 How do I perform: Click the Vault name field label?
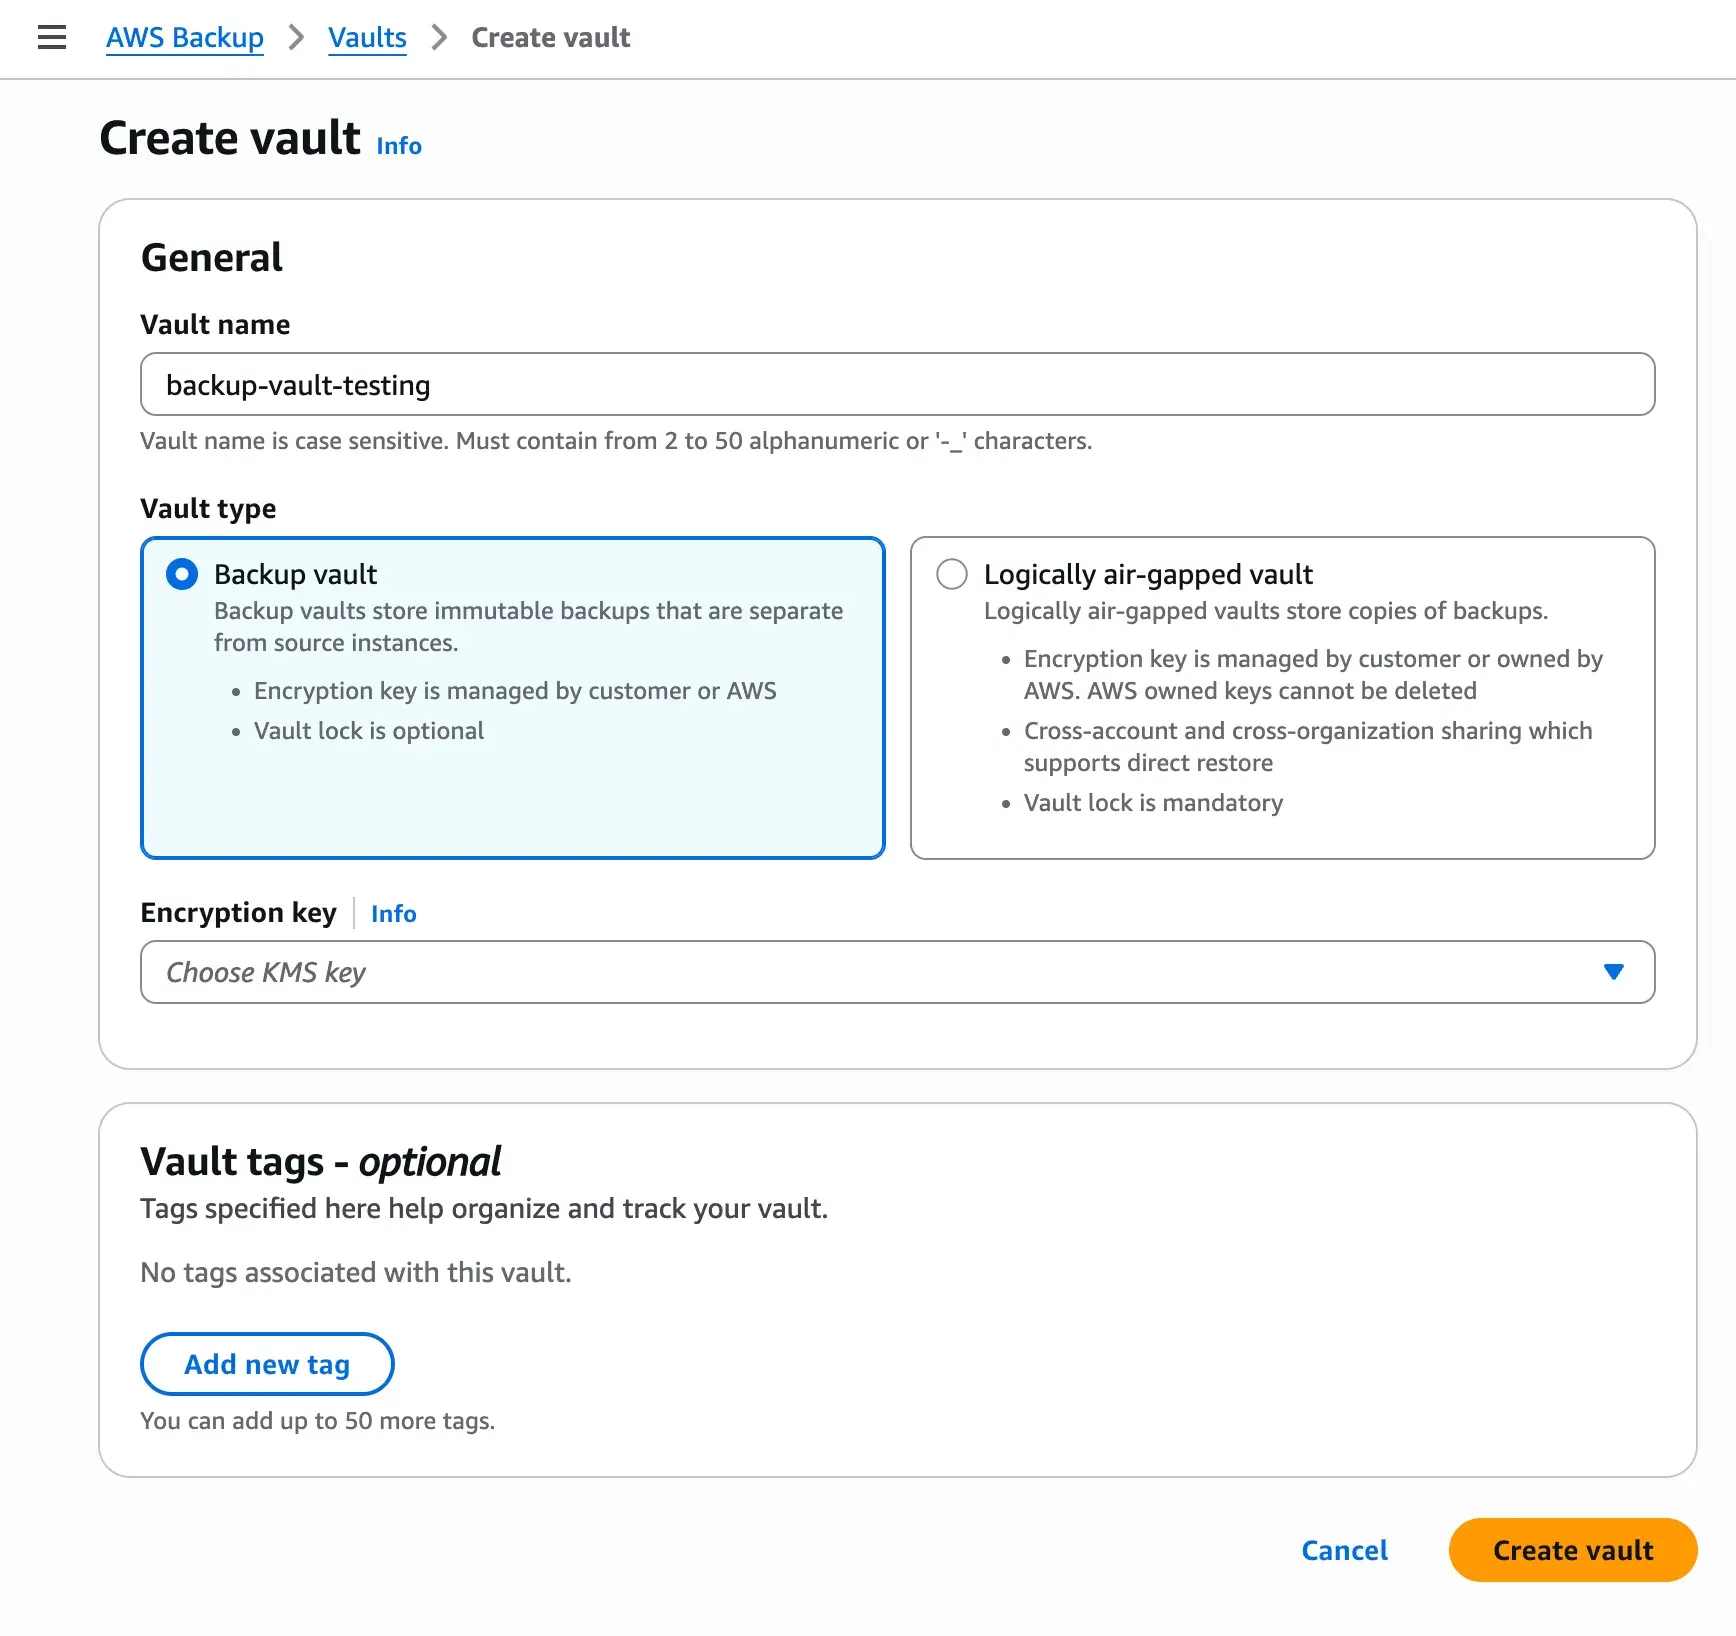tap(215, 325)
